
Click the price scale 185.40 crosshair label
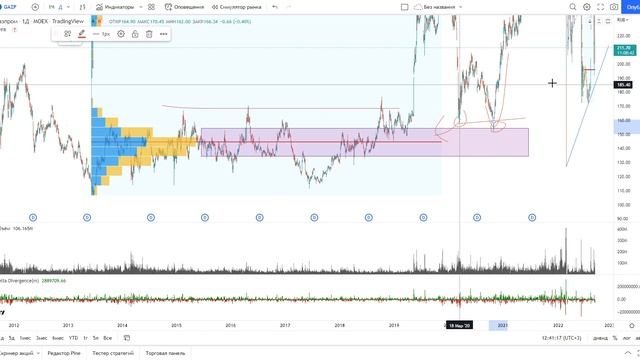(623, 84)
